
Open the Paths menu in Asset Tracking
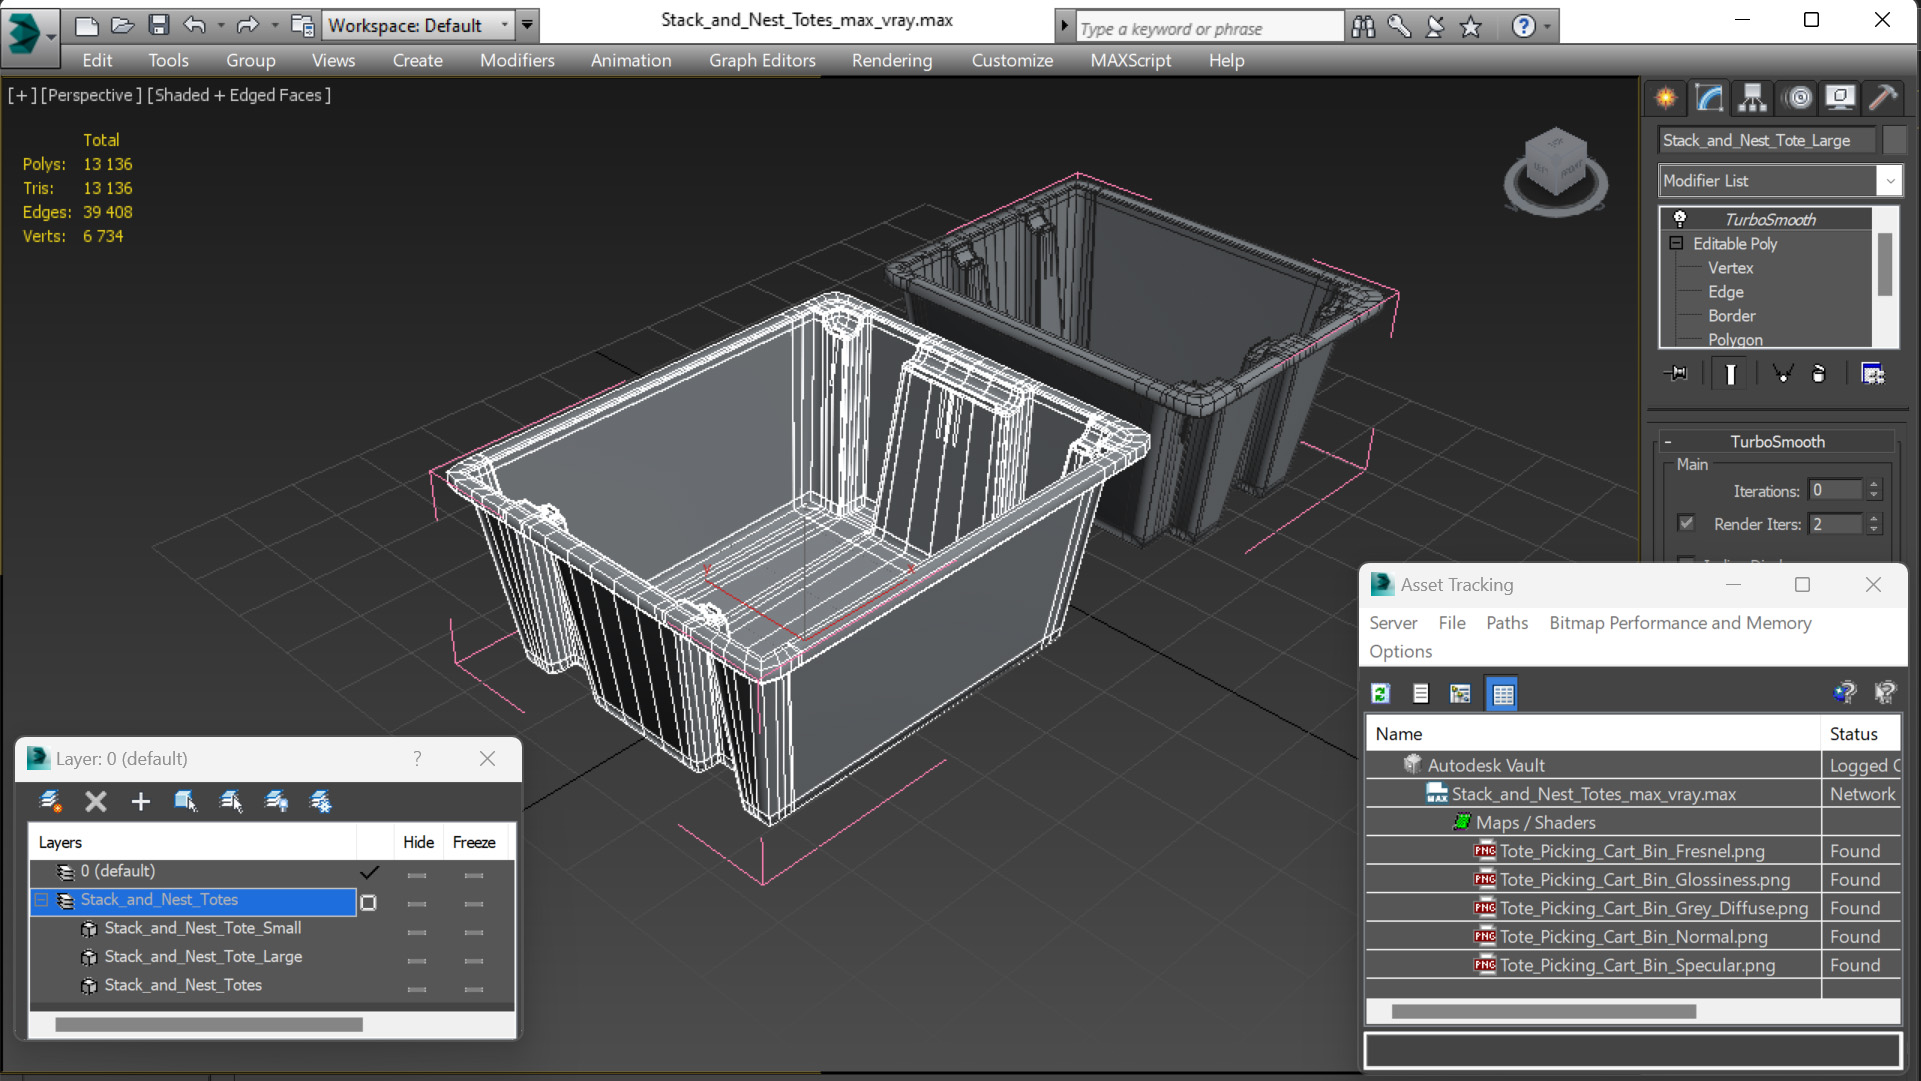(1506, 622)
